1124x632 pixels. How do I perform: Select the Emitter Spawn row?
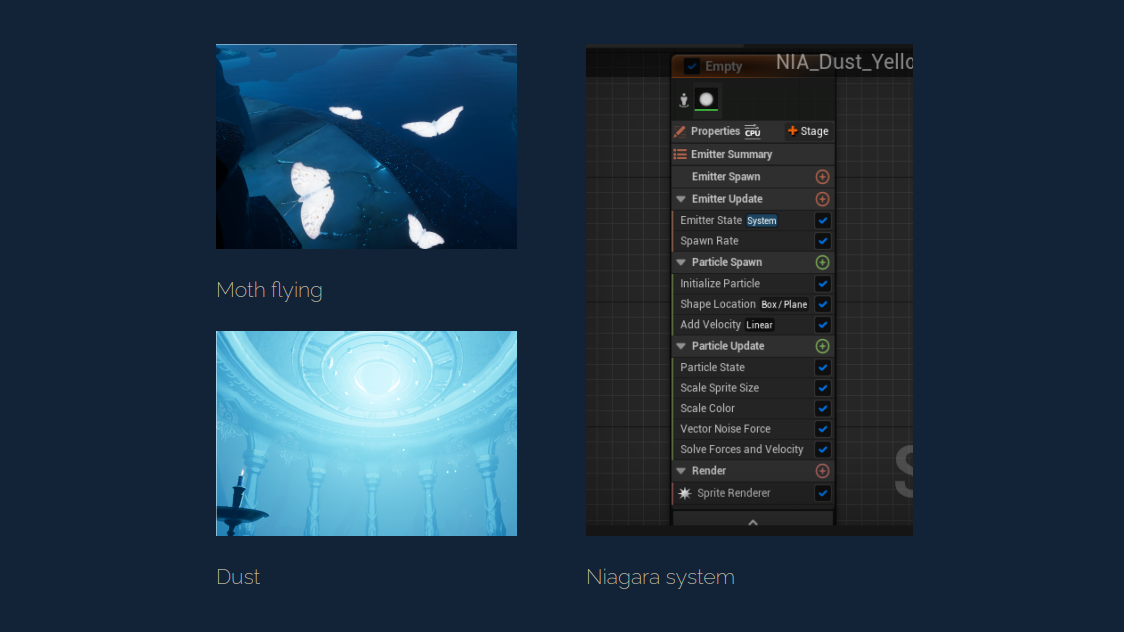coord(753,176)
